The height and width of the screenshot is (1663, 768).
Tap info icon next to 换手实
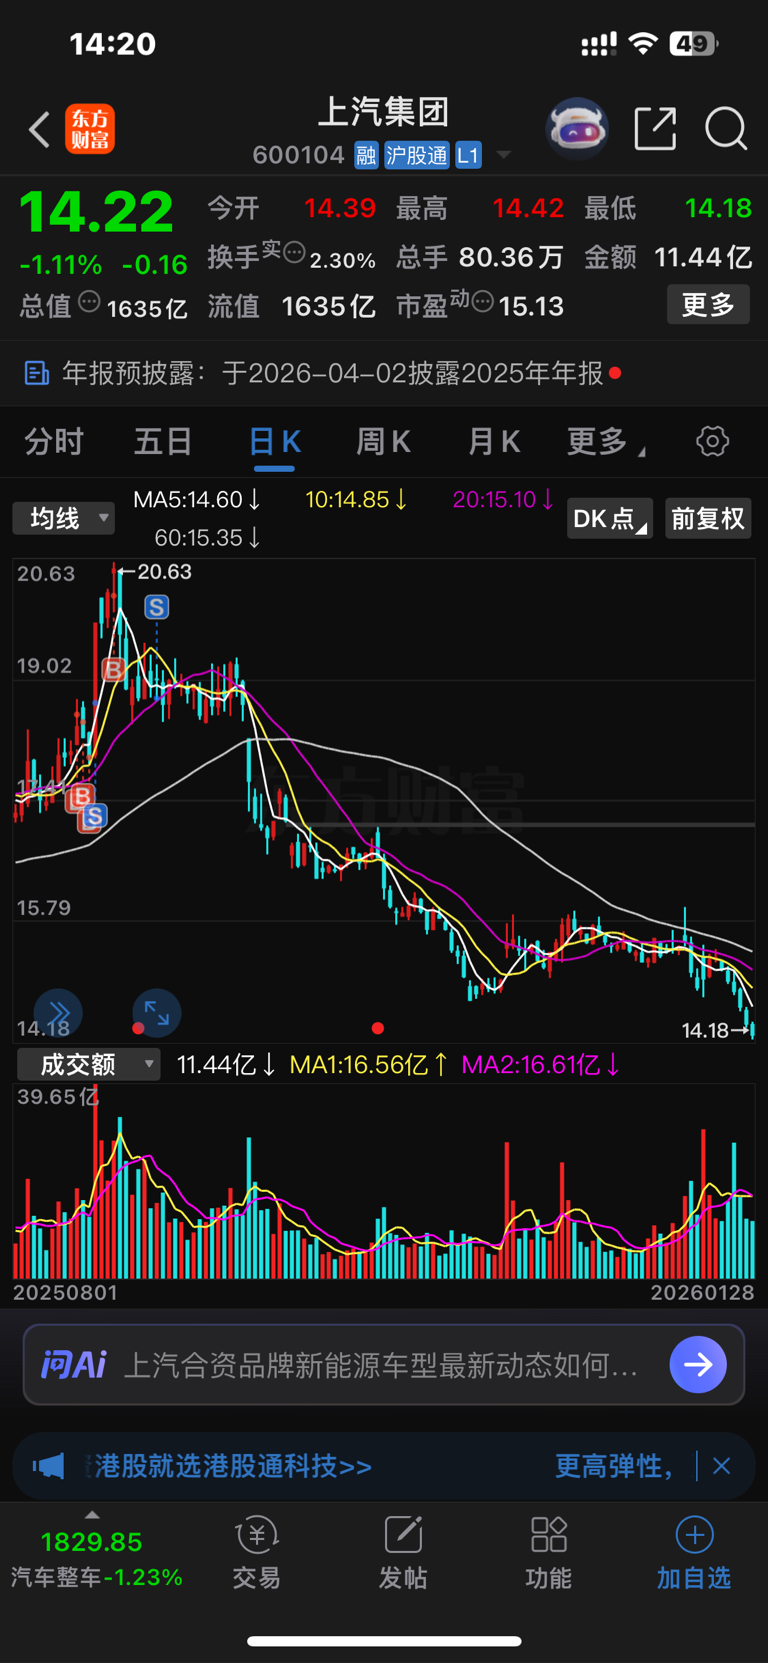pyautogui.click(x=294, y=252)
